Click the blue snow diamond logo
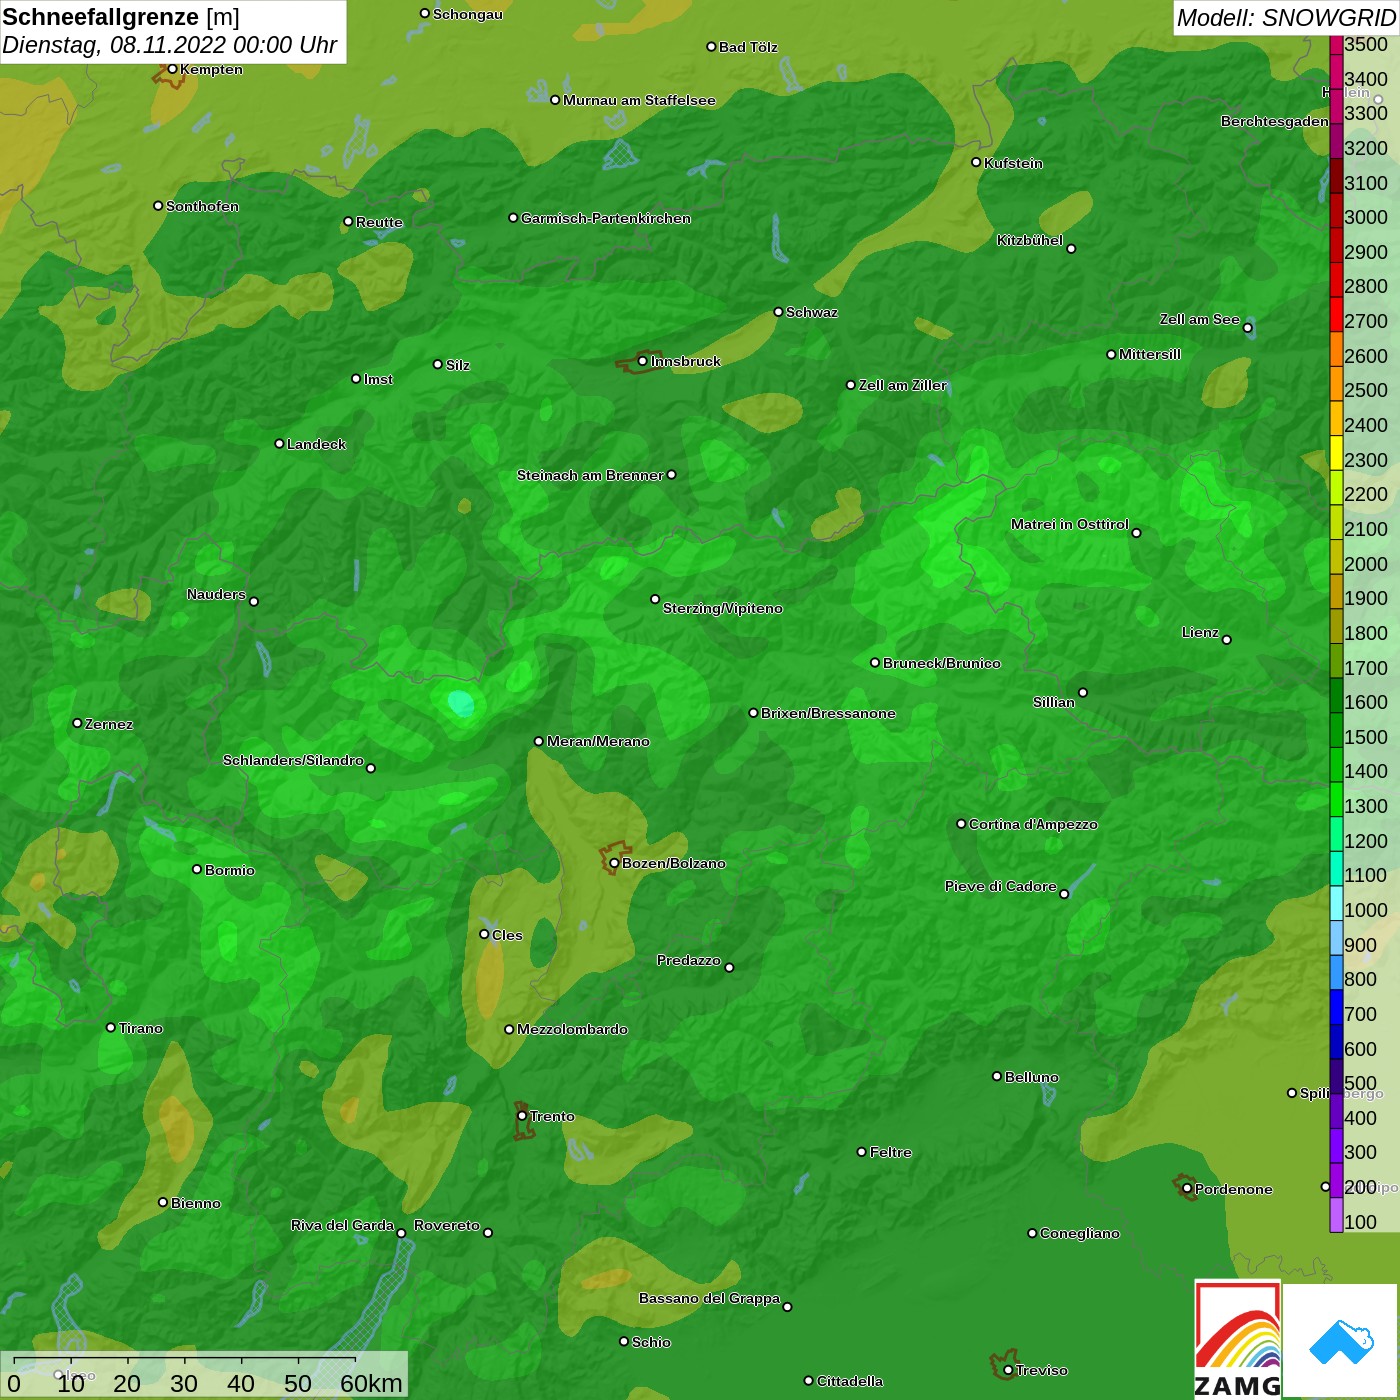 tap(1342, 1341)
